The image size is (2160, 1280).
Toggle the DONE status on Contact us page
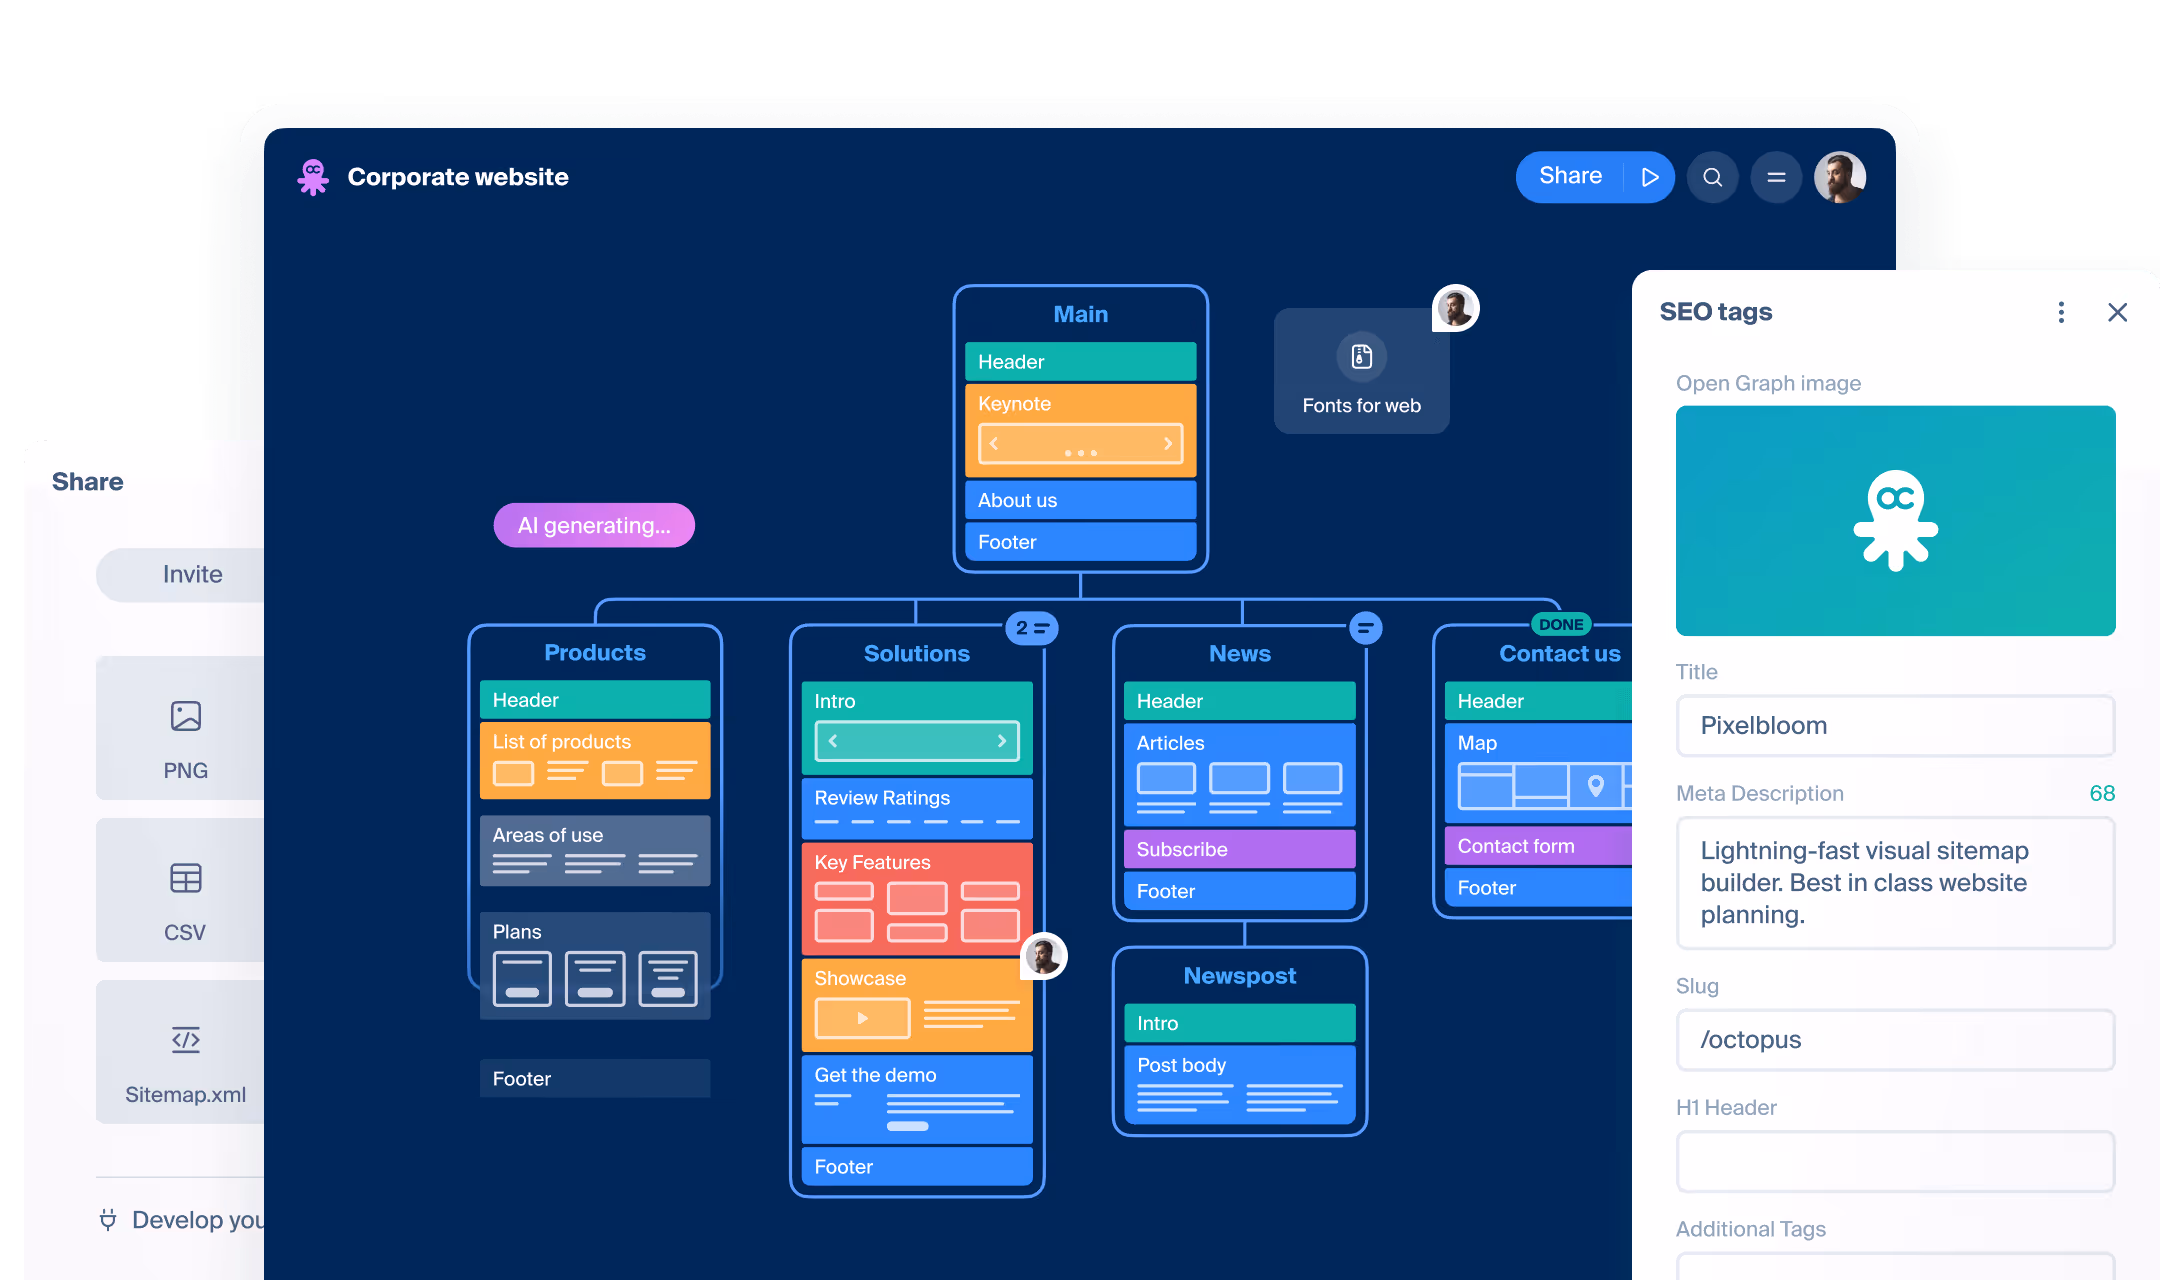pyautogui.click(x=1560, y=624)
